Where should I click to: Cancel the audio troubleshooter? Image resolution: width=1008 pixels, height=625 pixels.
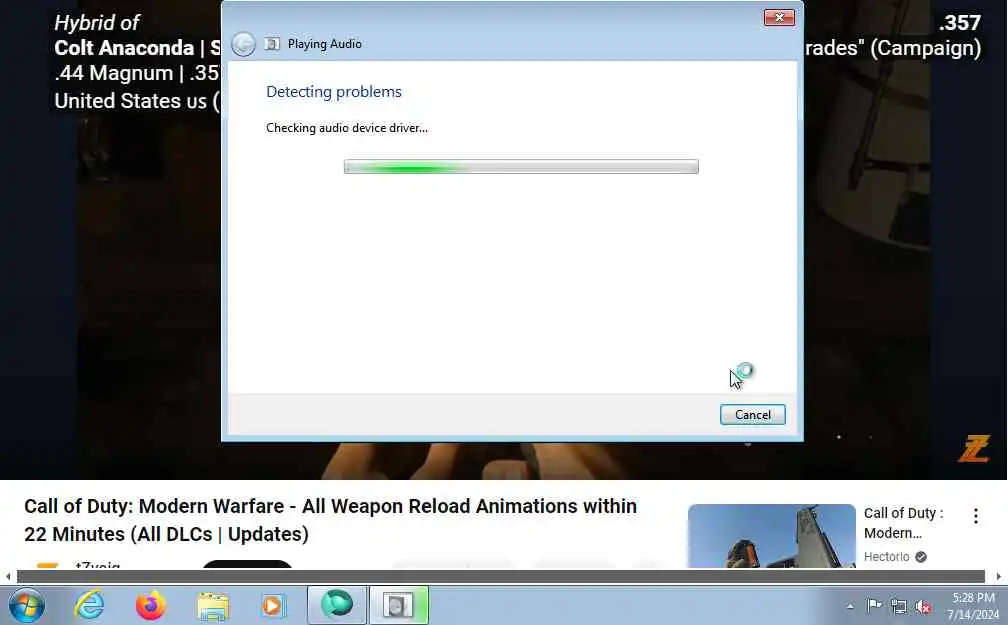752,415
